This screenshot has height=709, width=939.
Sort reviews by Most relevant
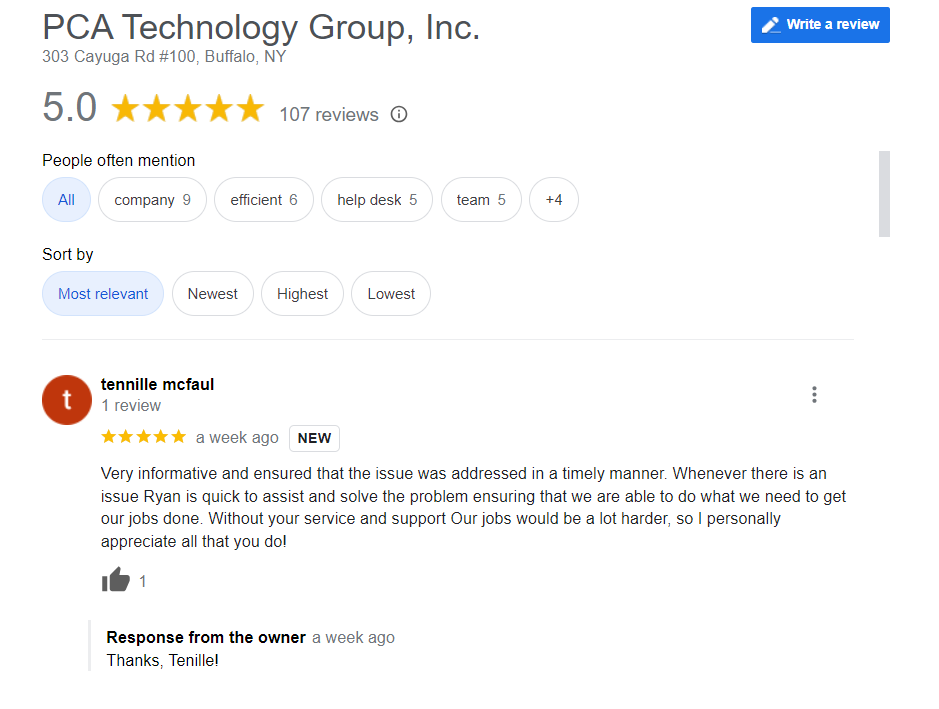click(x=103, y=294)
